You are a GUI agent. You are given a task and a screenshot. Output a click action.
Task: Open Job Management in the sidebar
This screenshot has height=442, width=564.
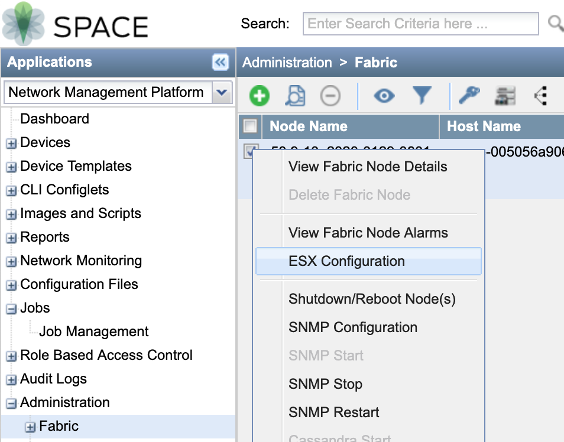[x=94, y=331]
